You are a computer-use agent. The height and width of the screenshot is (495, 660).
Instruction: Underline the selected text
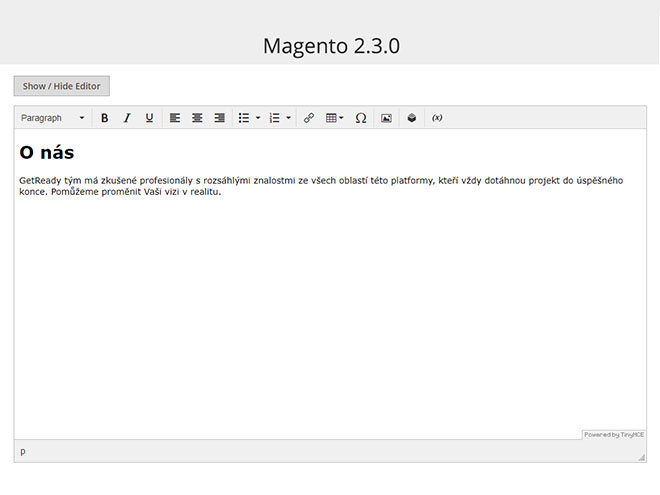click(149, 118)
